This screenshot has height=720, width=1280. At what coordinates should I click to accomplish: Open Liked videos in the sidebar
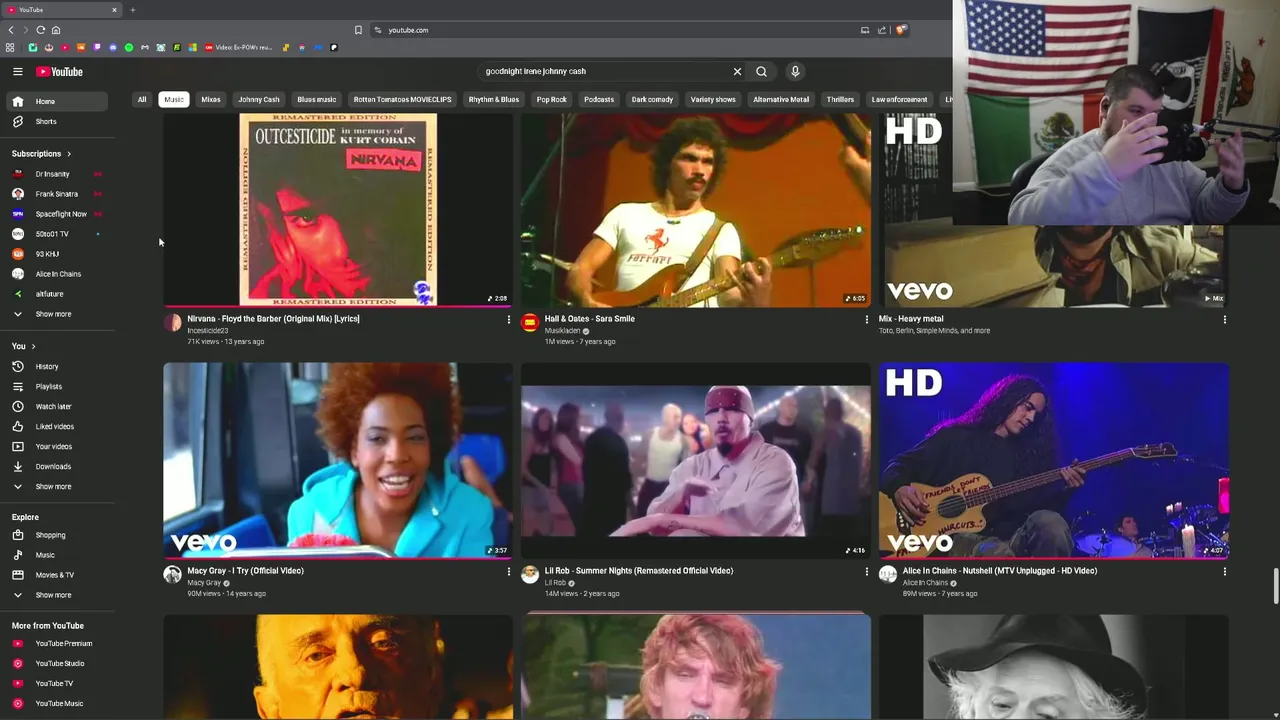(x=56, y=426)
